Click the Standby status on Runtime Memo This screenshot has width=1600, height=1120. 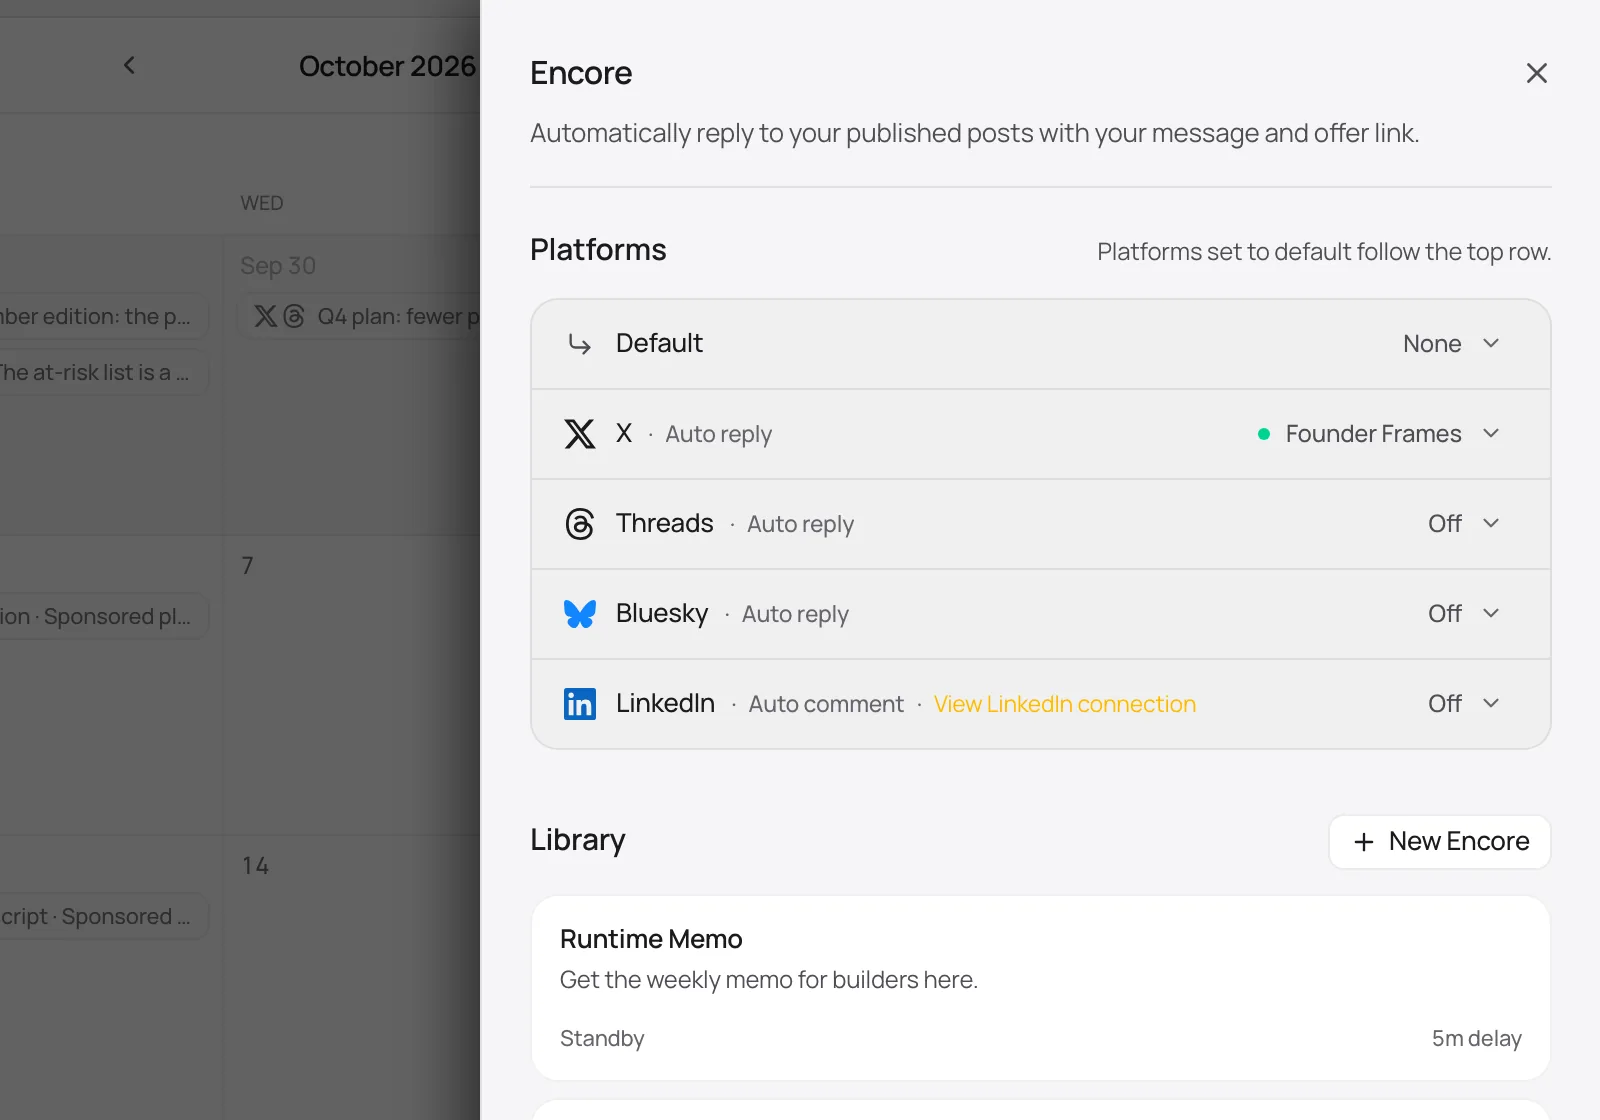(602, 1038)
